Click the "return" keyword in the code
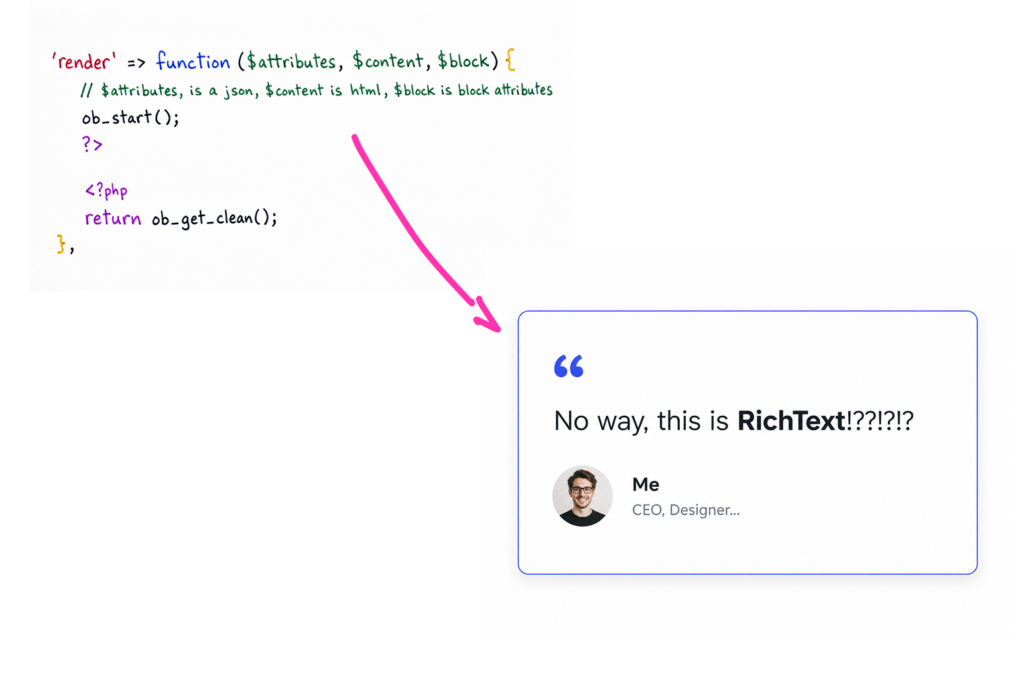This screenshot has height=679, width=1024. tap(113, 218)
